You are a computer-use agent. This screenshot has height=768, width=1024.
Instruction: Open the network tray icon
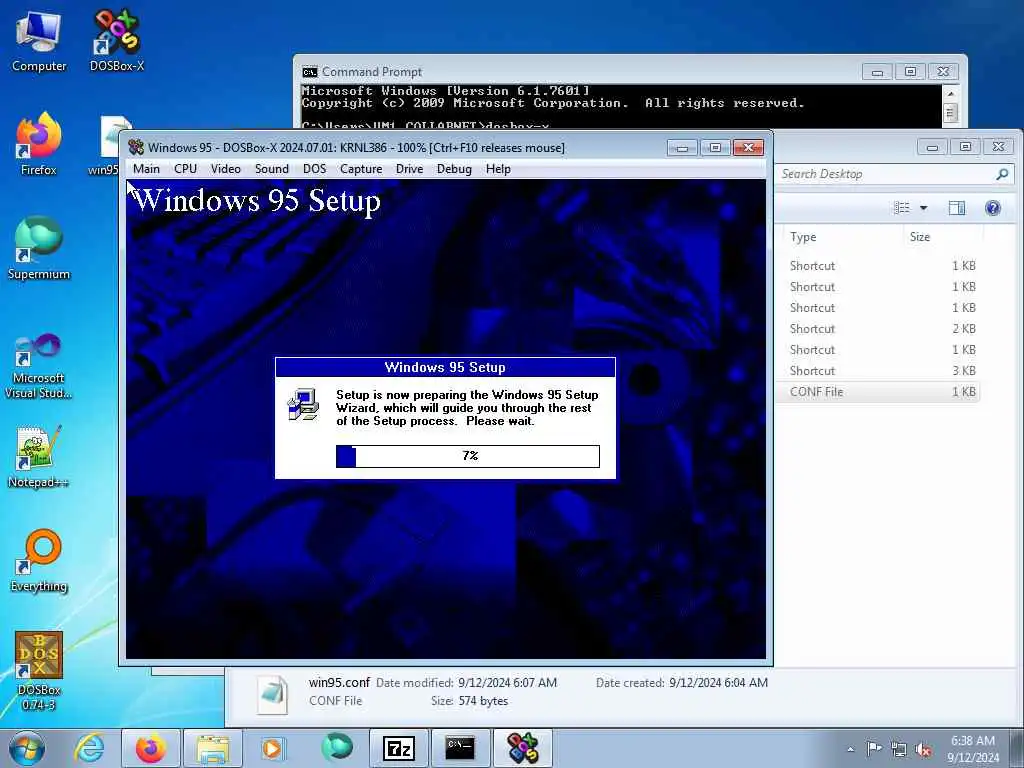[x=899, y=749]
